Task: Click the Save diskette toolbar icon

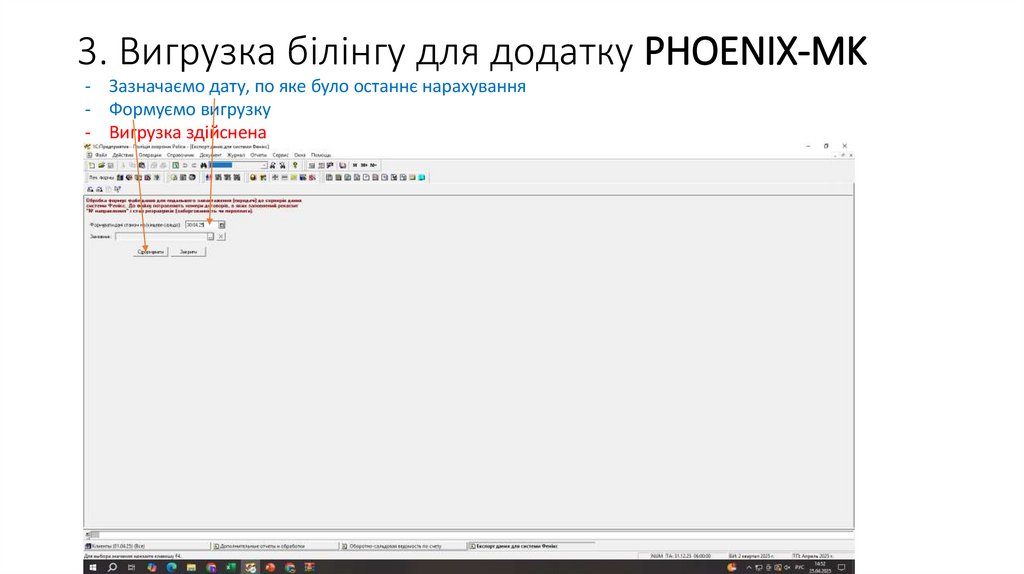Action: (110, 165)
